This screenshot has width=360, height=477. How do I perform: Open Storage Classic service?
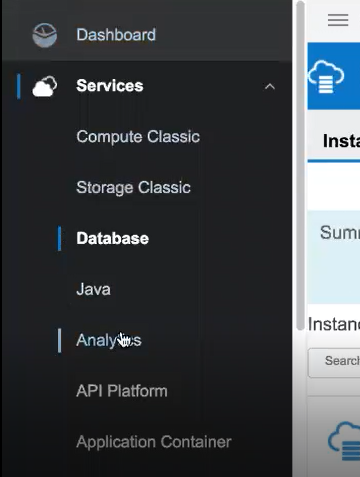pos(133,187)
